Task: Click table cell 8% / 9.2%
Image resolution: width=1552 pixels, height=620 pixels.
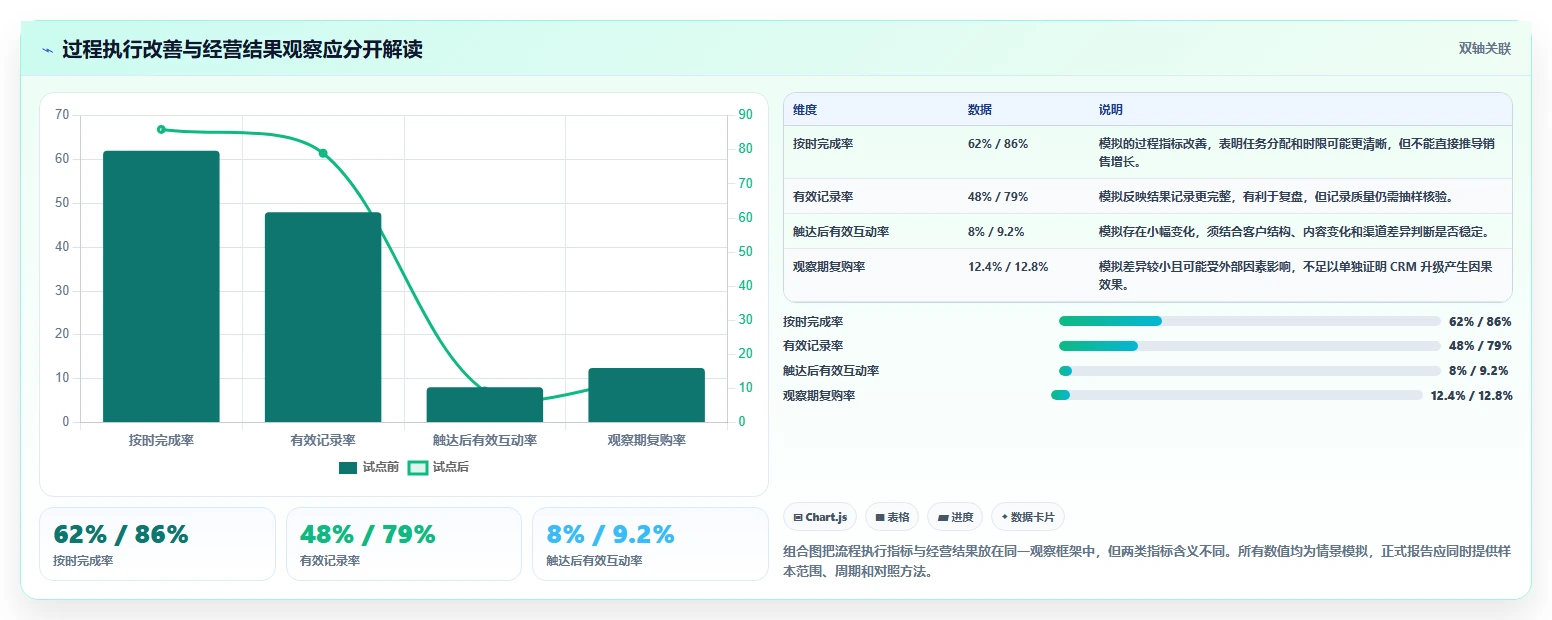Action: pyautogui.click(x=996, y=232)
